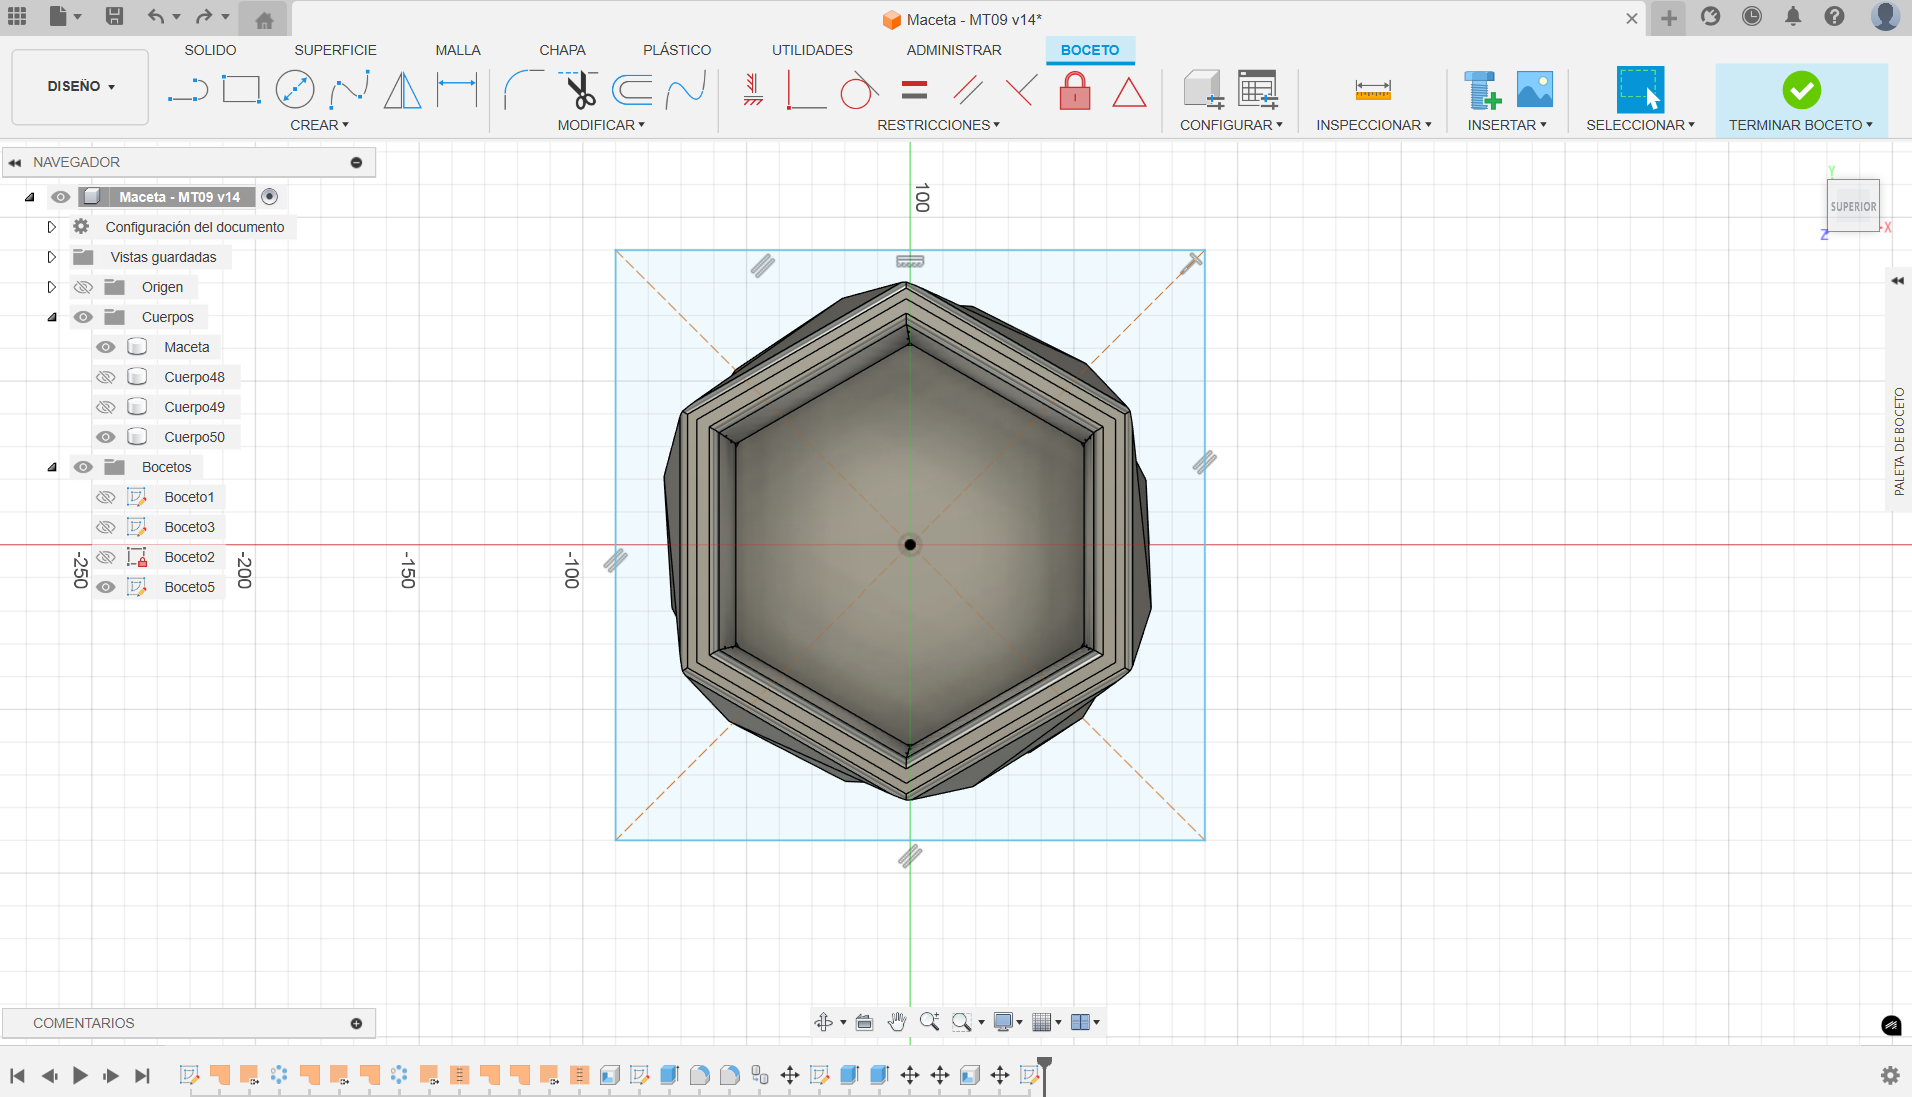Image resolution: width=1912 pixels, height=1097 pixels.
Task: Select the Sketch Dimension tool
Action: [457, 90]
